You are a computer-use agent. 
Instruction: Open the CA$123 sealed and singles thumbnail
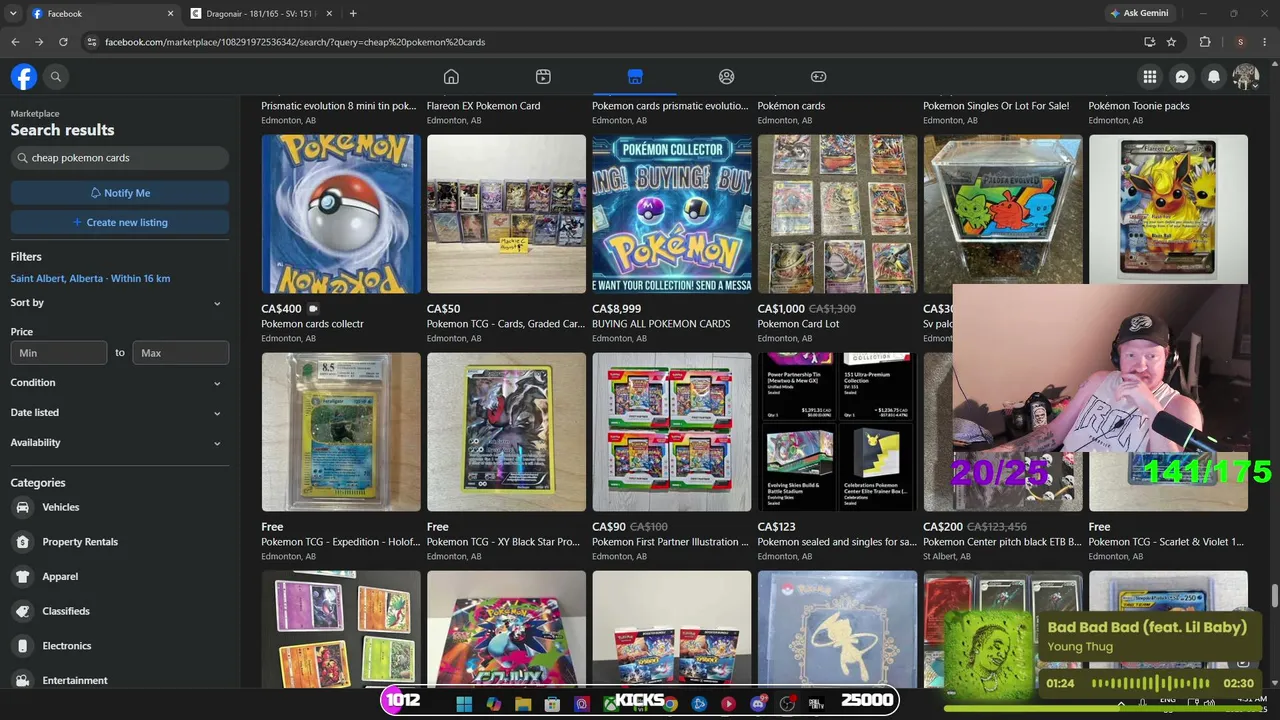coord(837,432)
